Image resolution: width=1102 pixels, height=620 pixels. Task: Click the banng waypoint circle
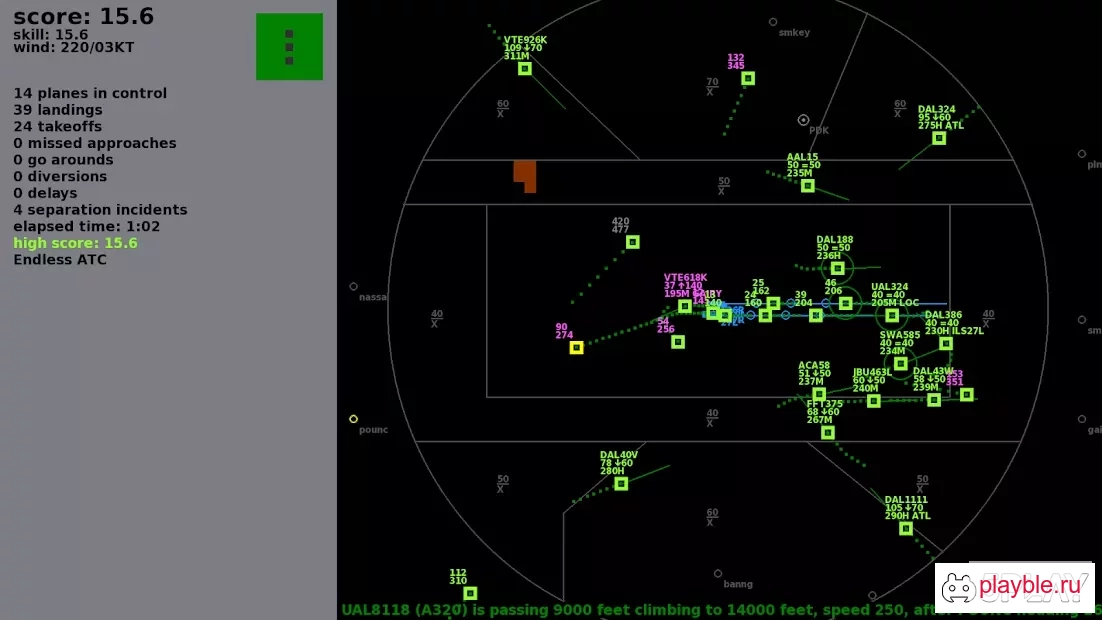(718, 574)
